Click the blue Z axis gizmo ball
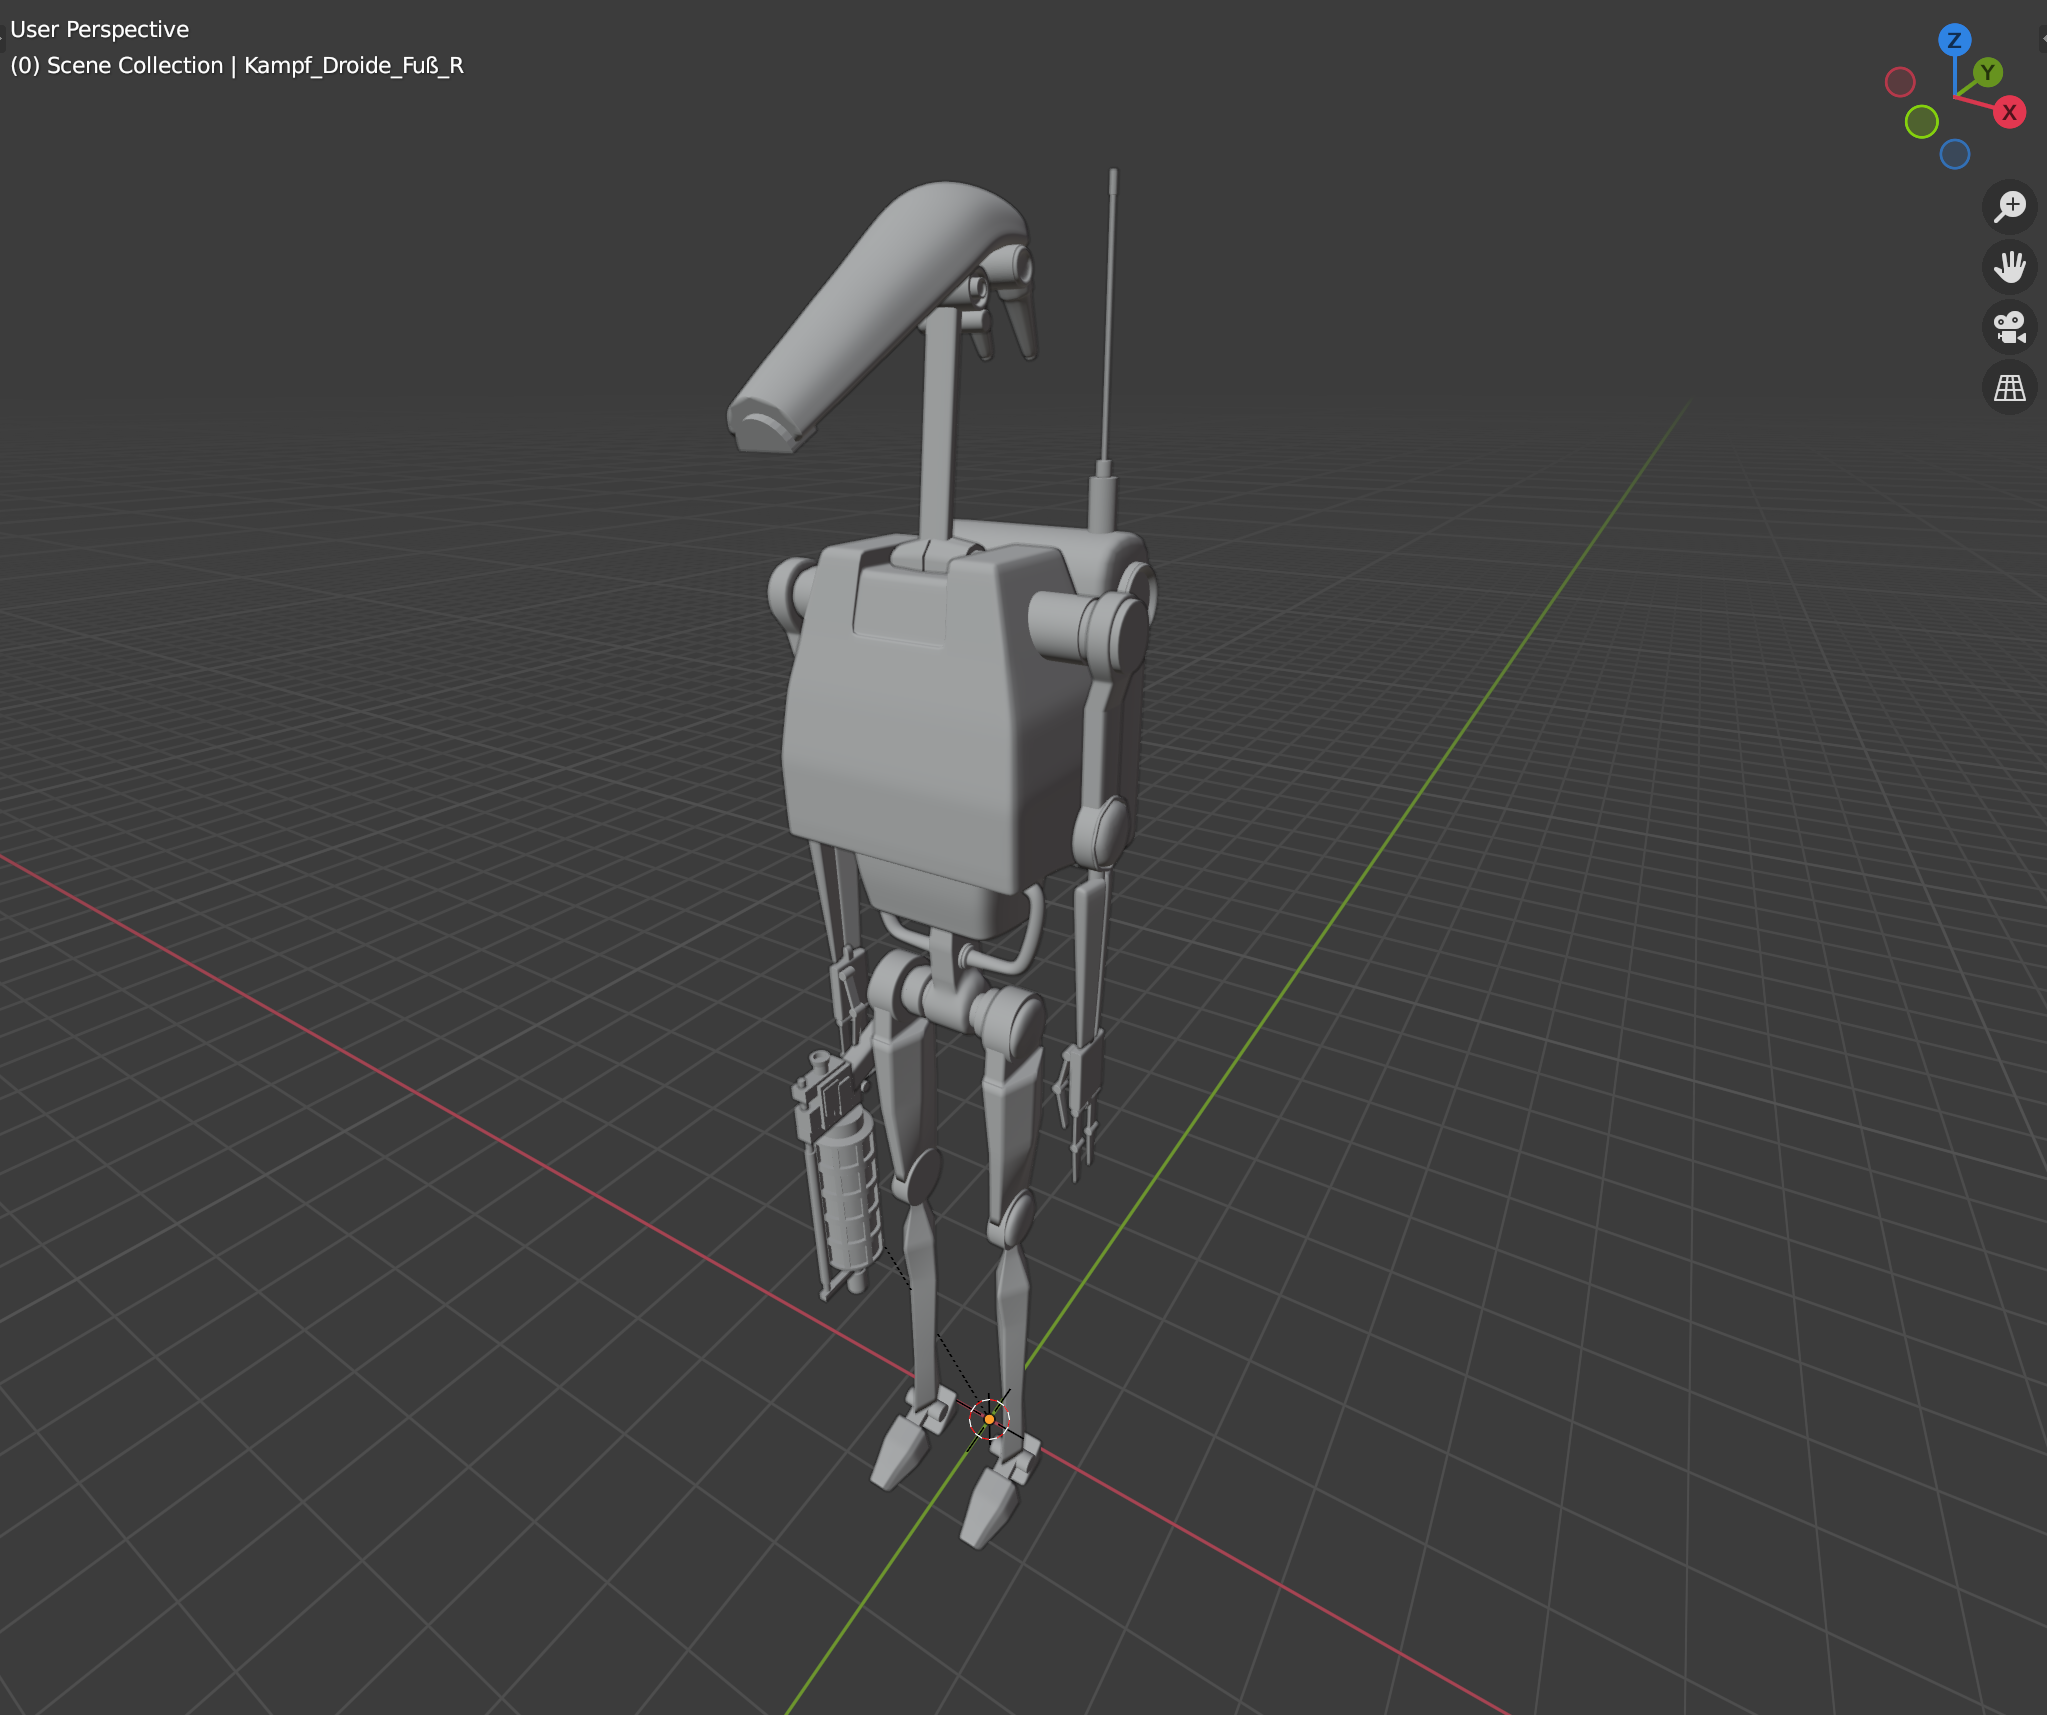 click(x=1954, y=40)
